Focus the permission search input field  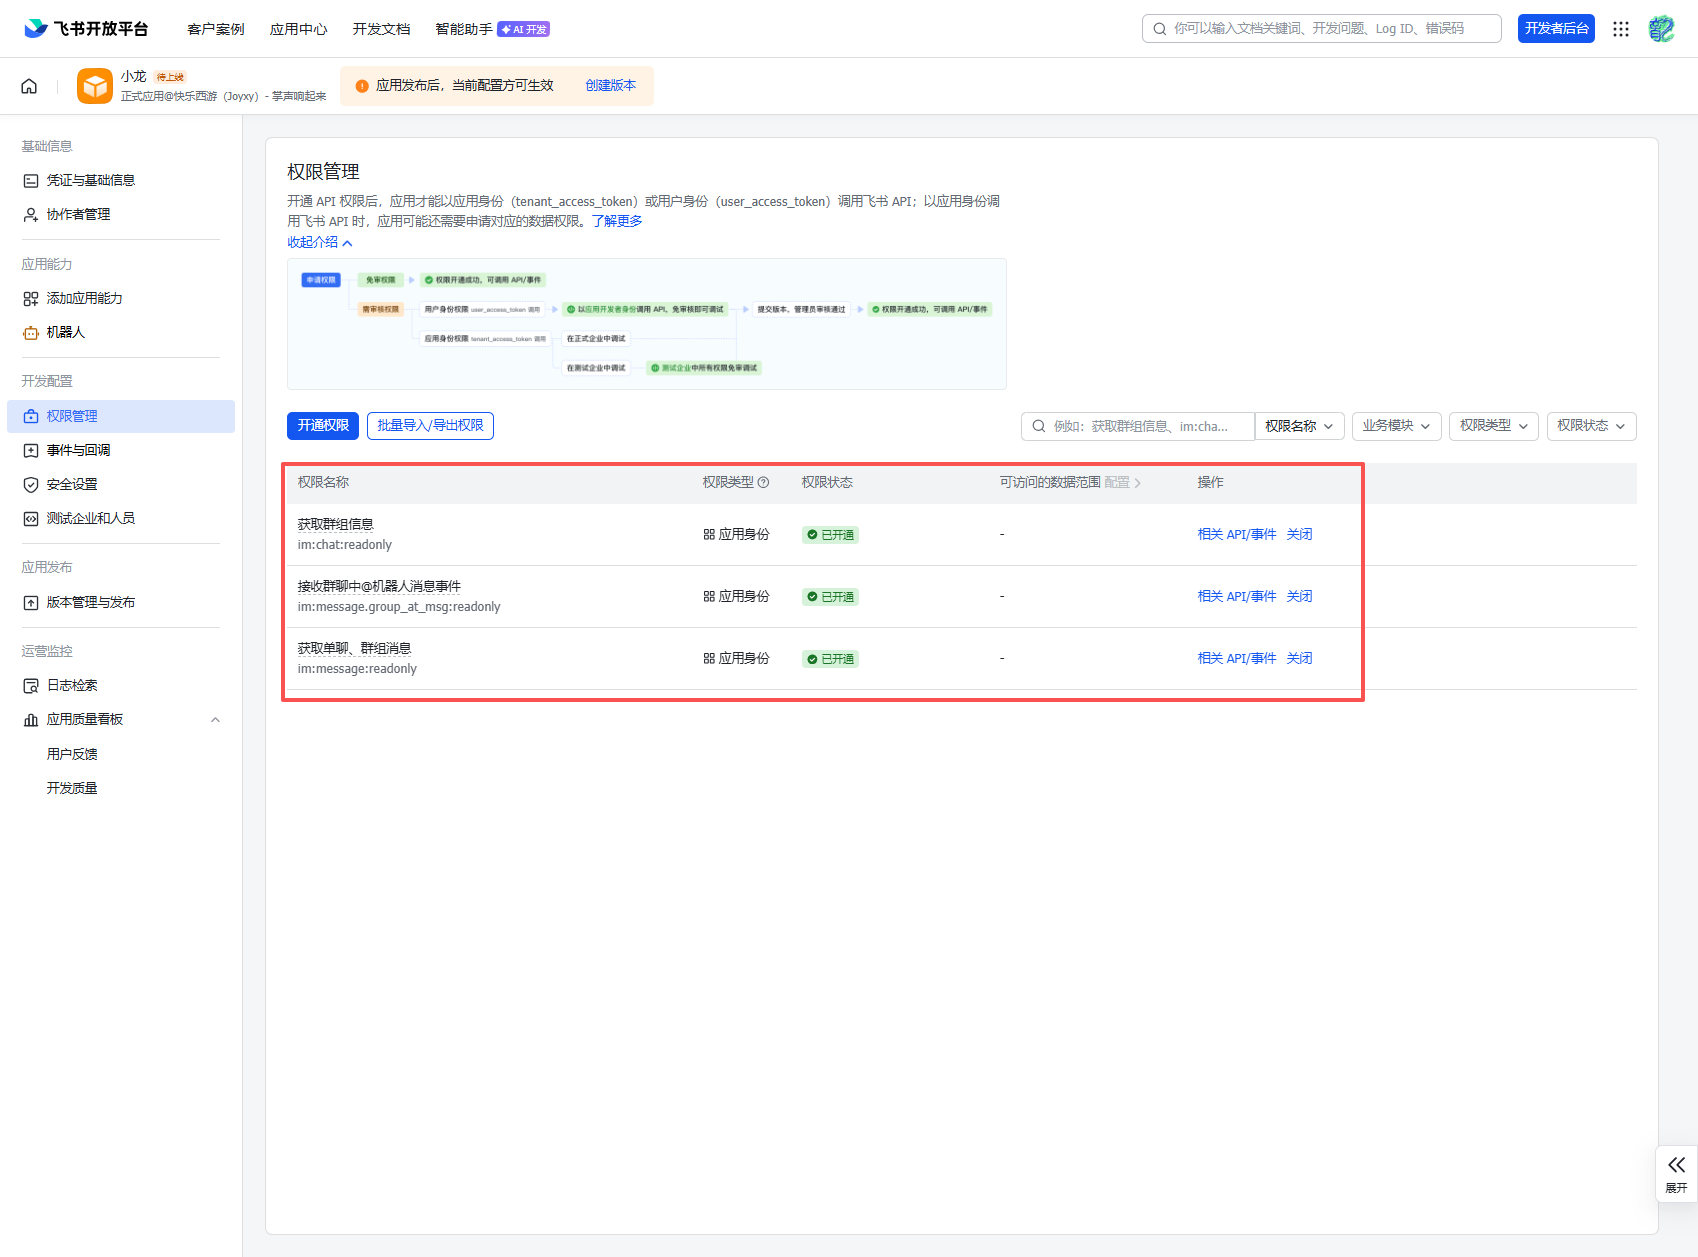point(1138,426)
